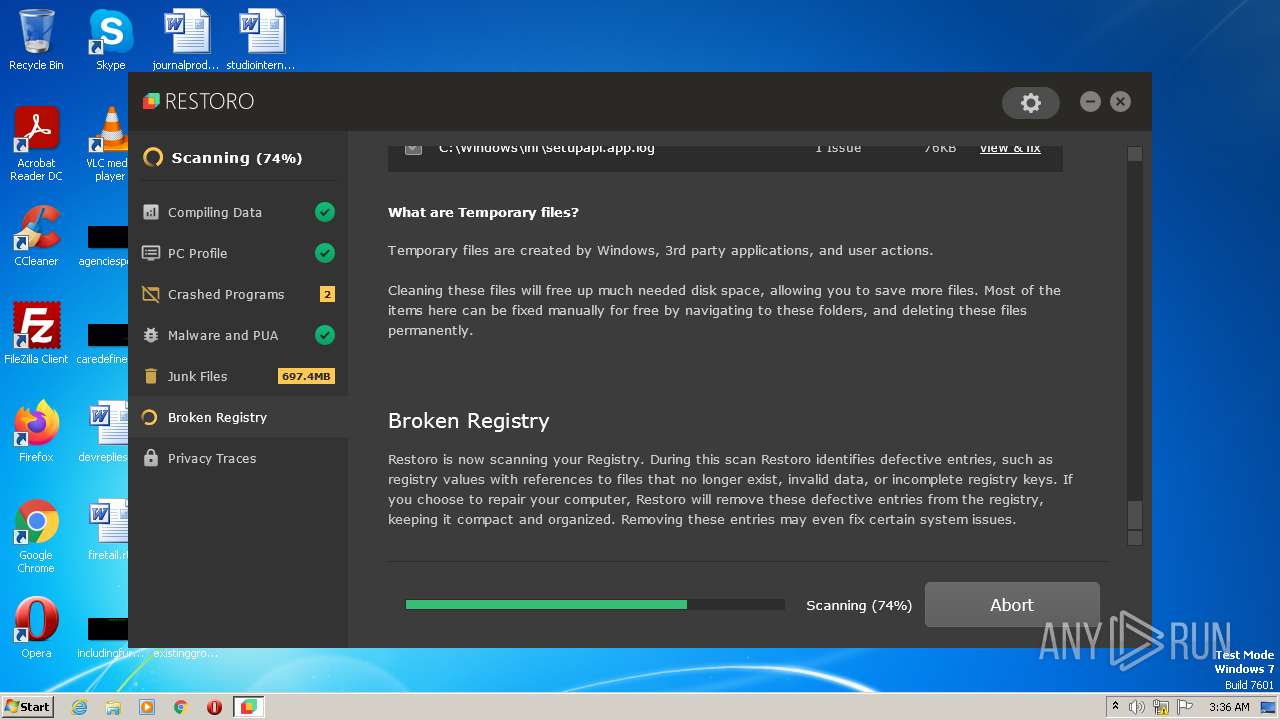Select PC Profile sidebar item
The width and height of the screenshot is (1280, 720).
(238, 253)
